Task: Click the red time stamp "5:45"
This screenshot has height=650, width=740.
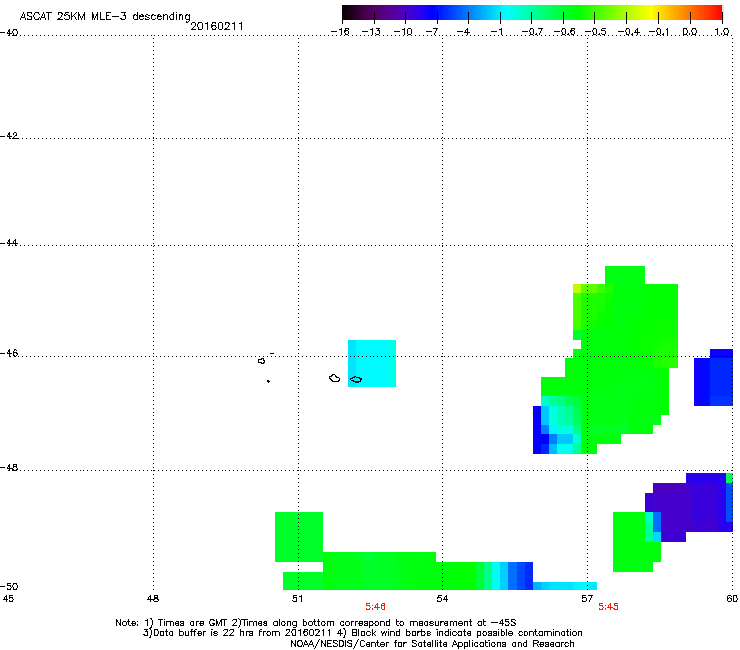Action: [608, 607]
